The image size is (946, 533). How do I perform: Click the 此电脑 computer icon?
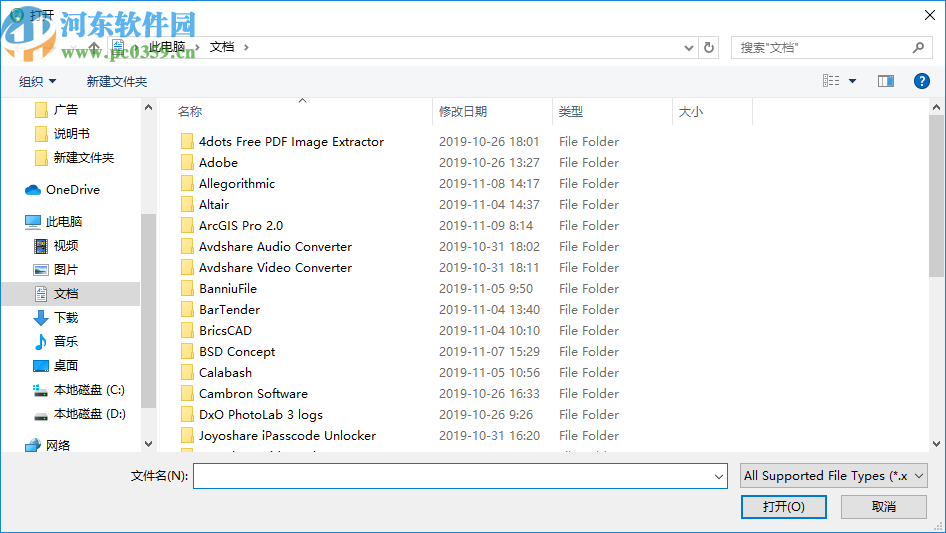click(33, 222)
